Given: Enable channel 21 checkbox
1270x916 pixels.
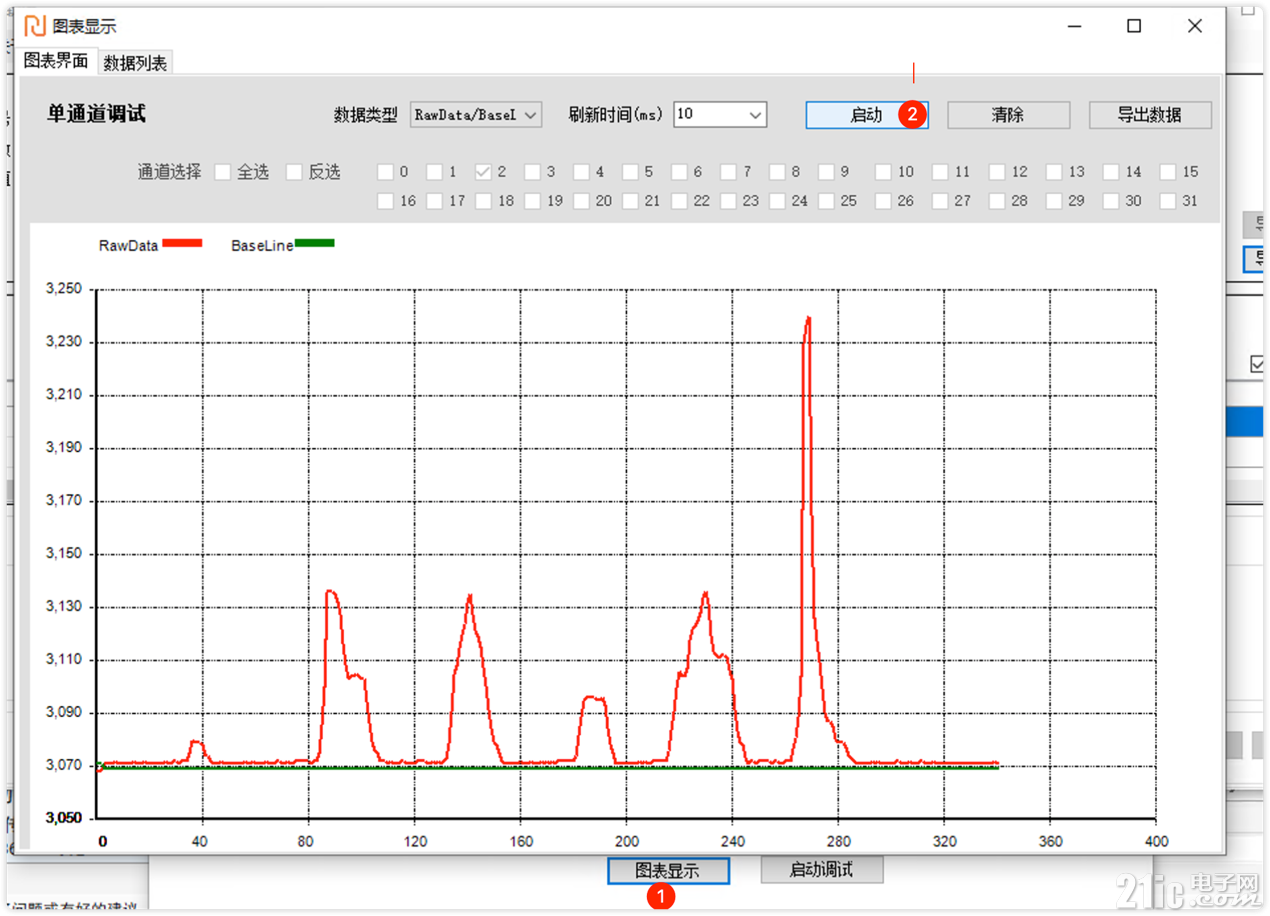Looking at the screenshot, I should (631, 201).
